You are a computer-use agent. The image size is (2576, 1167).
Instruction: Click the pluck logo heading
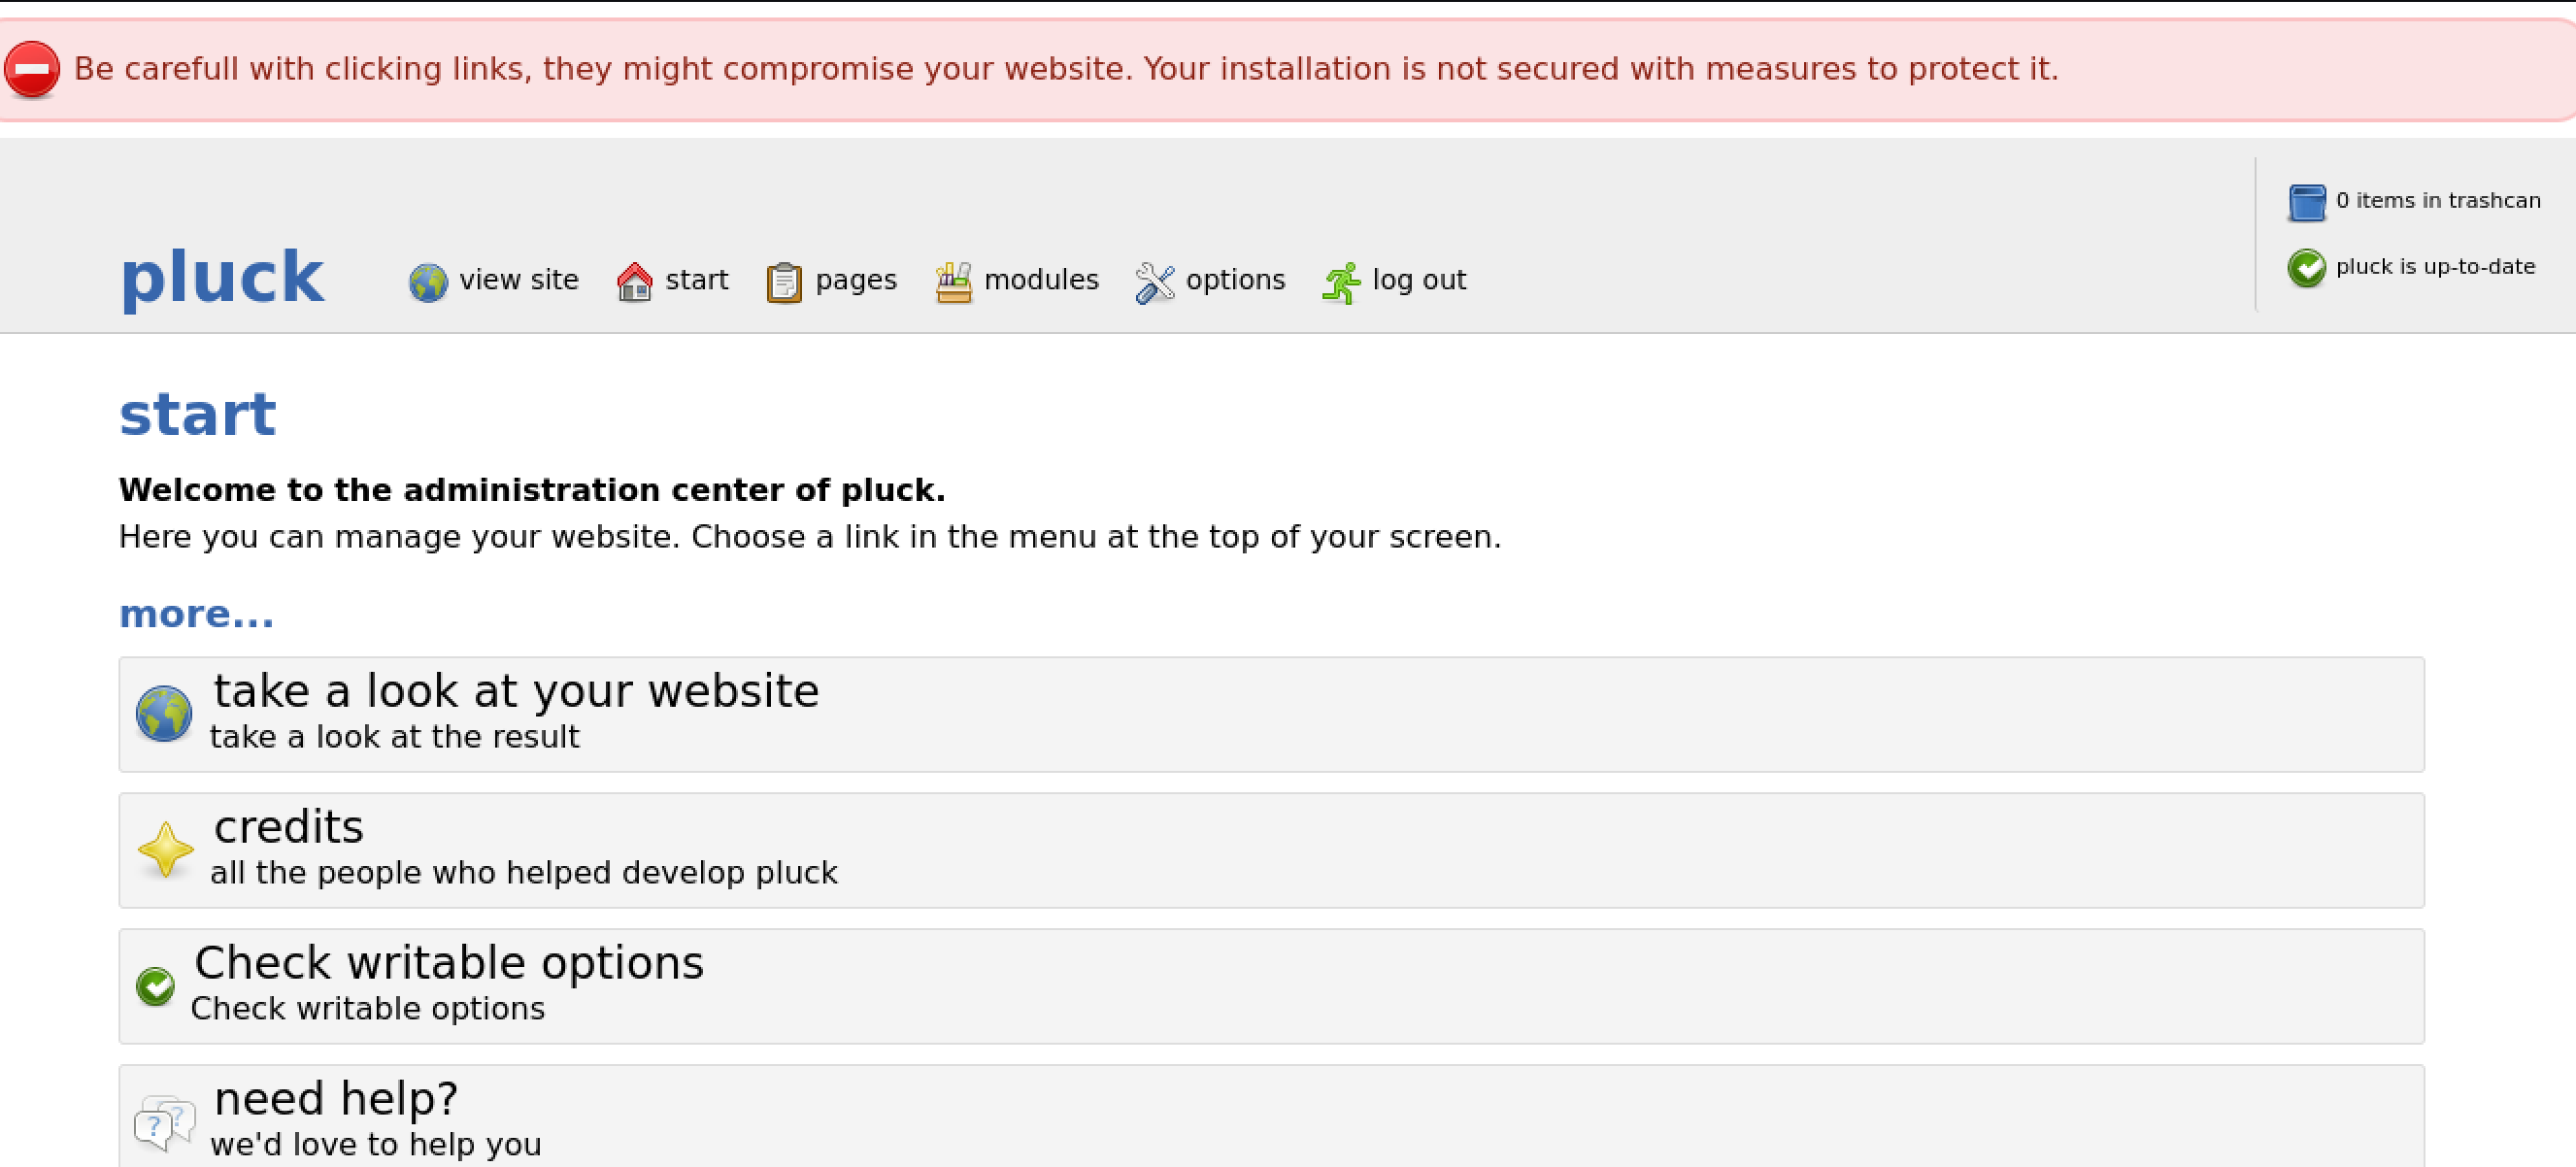(x=222, y=277)
